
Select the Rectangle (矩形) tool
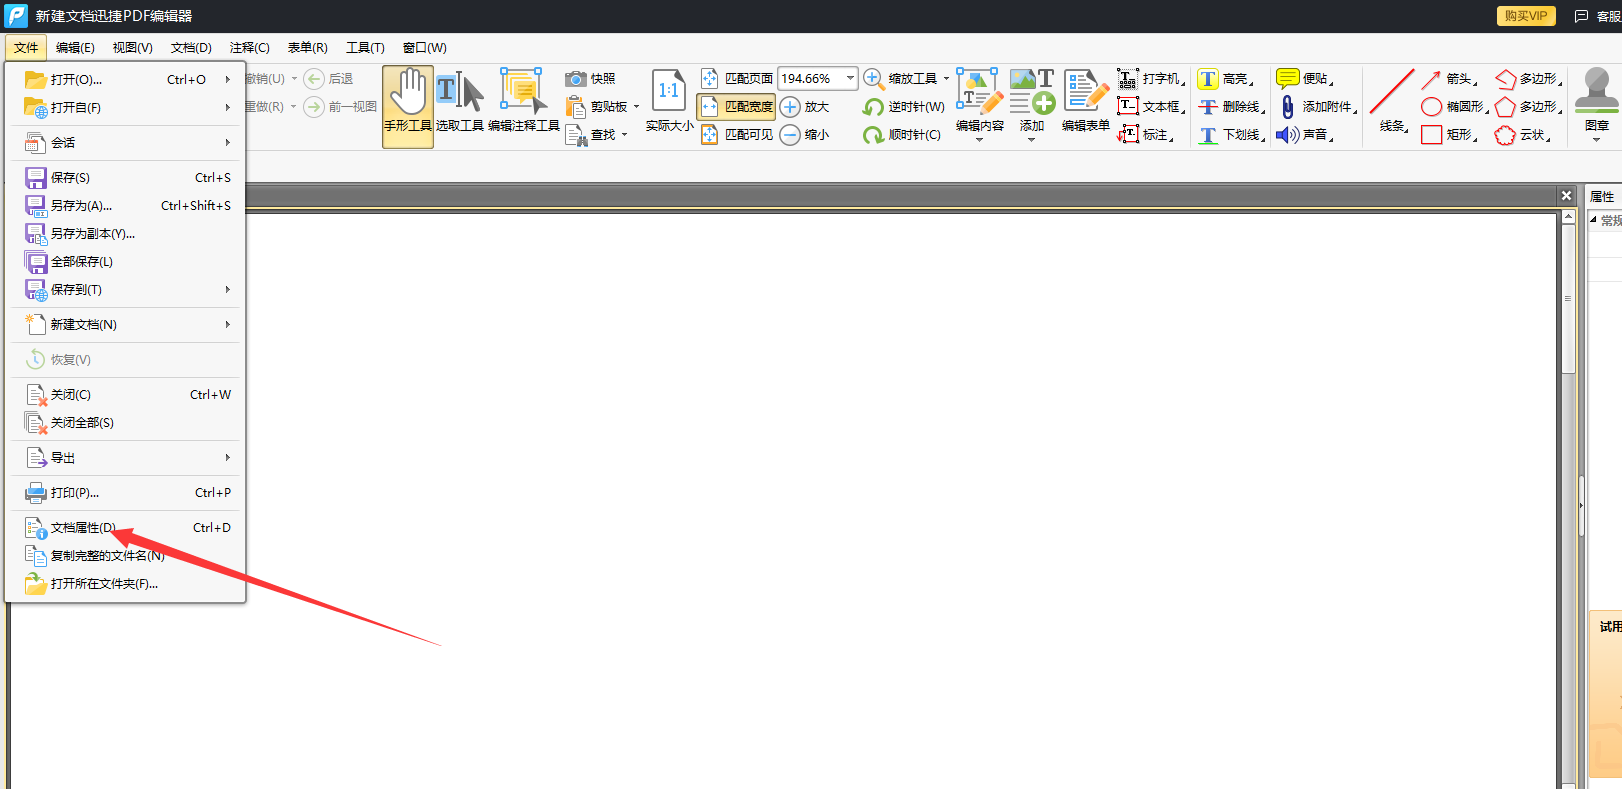(1449, 135)
